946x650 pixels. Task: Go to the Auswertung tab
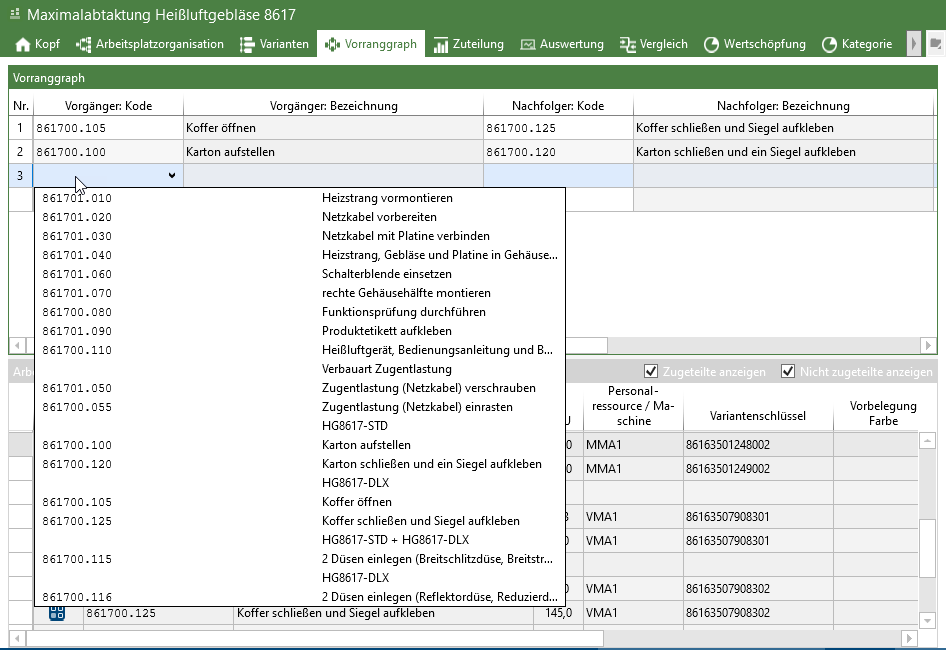562,44
